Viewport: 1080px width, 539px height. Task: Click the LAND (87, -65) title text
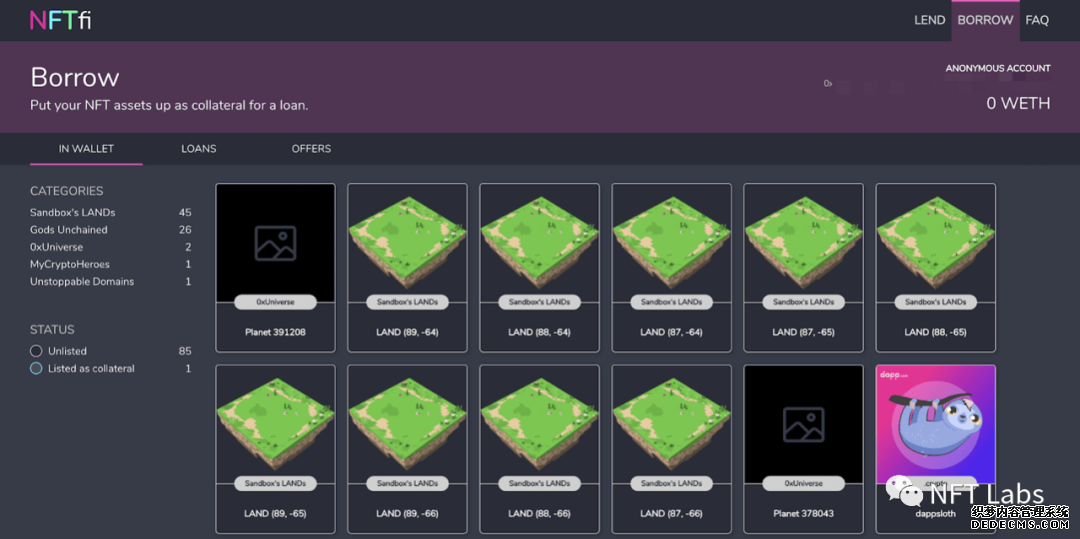pyautogui.click(x=804, y=332)
